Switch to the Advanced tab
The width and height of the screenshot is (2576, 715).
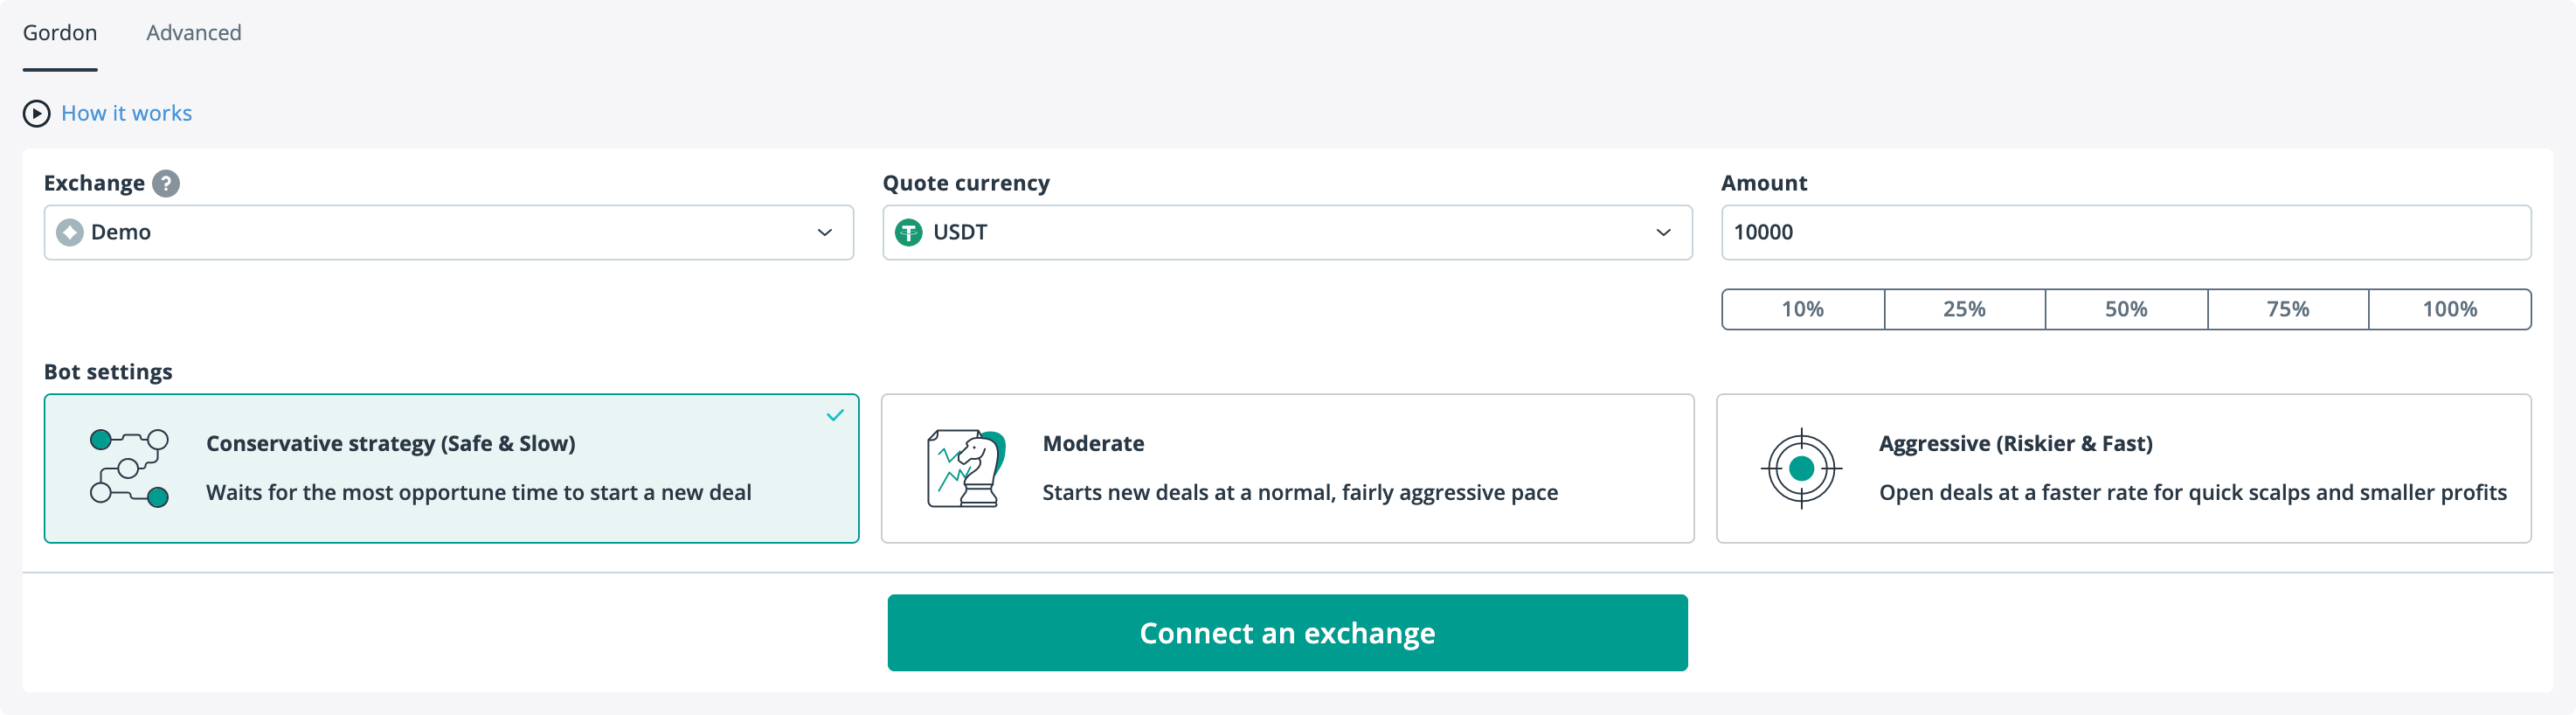click(x=194, y=33)
